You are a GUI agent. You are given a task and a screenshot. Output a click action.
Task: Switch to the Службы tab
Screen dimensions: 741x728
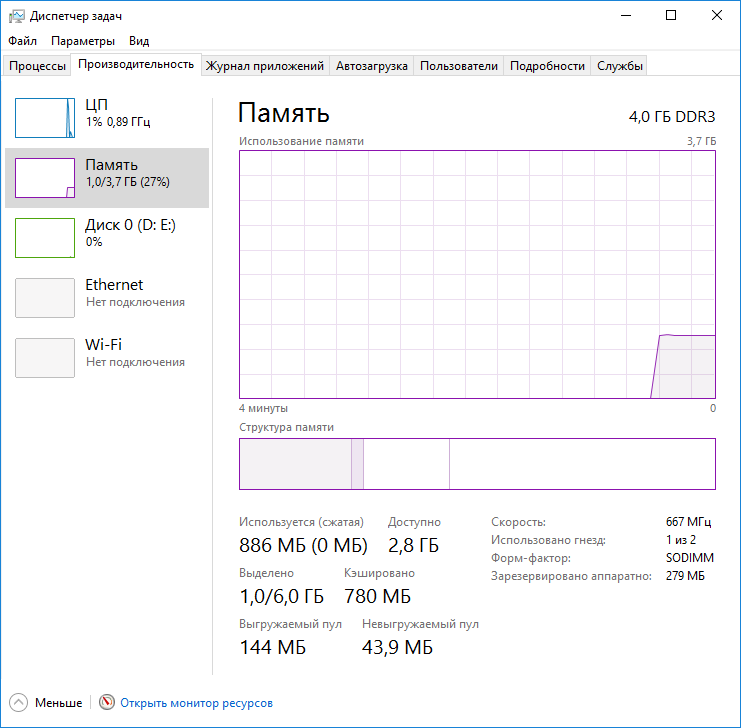coord(620,66)
